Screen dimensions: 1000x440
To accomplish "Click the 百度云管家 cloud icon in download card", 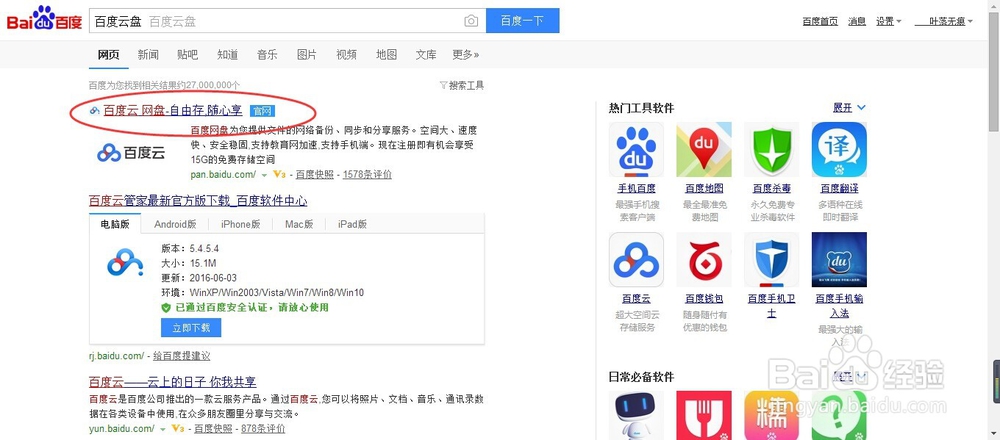I will (x=125, y=262).
